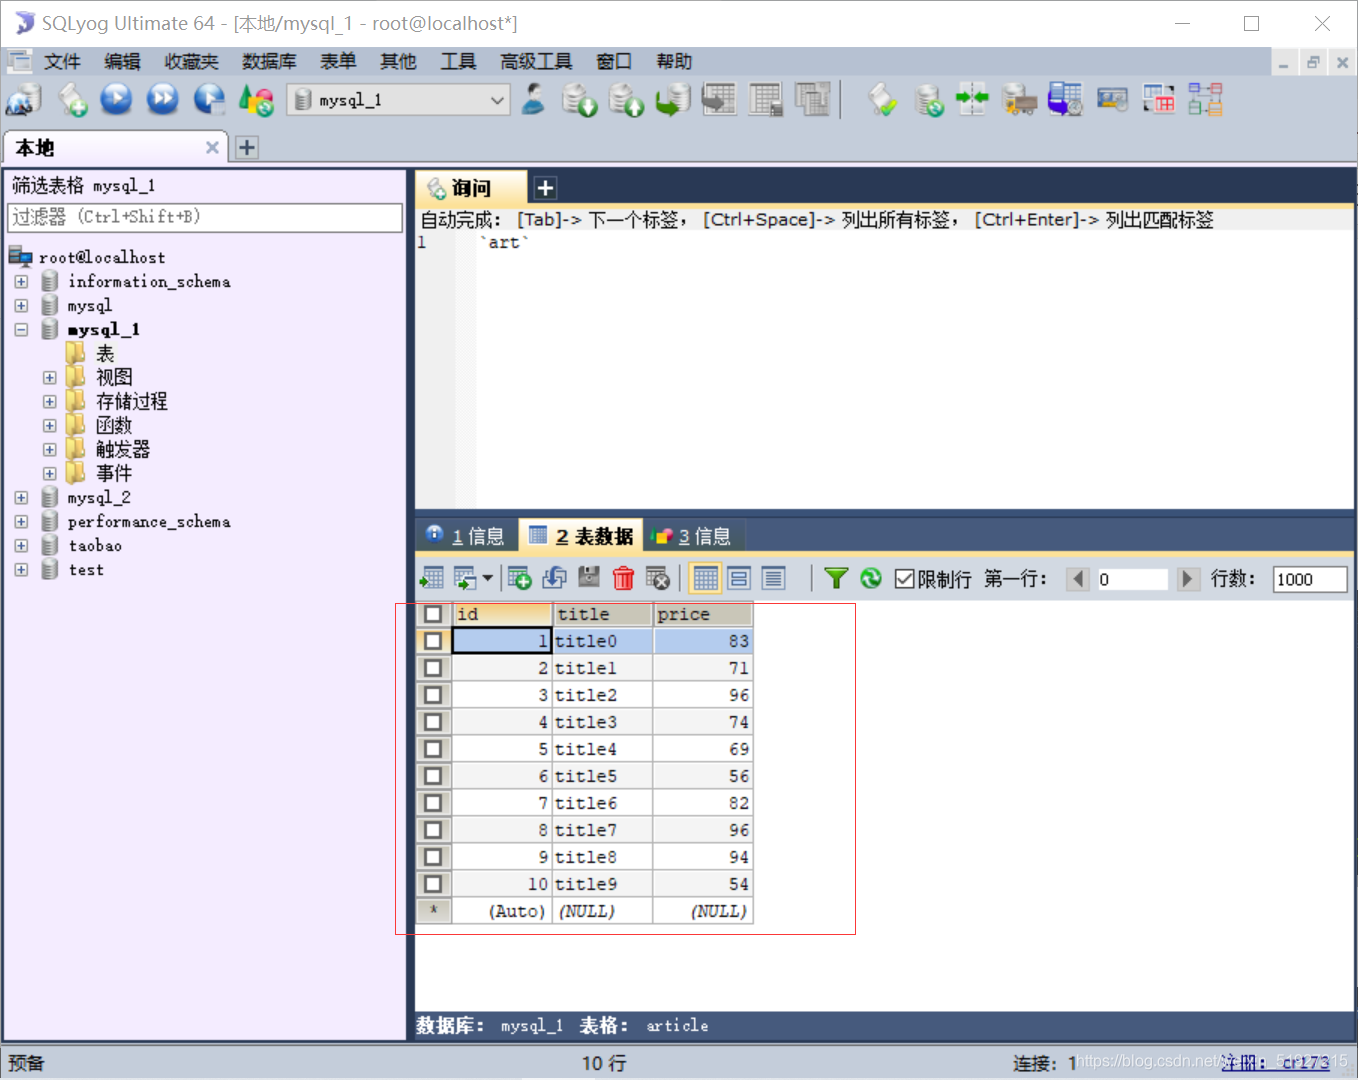Viewport: 1358px width, 1080px height.
Task: Save changes with the floppy disk icon
Action: coord(589,578)
